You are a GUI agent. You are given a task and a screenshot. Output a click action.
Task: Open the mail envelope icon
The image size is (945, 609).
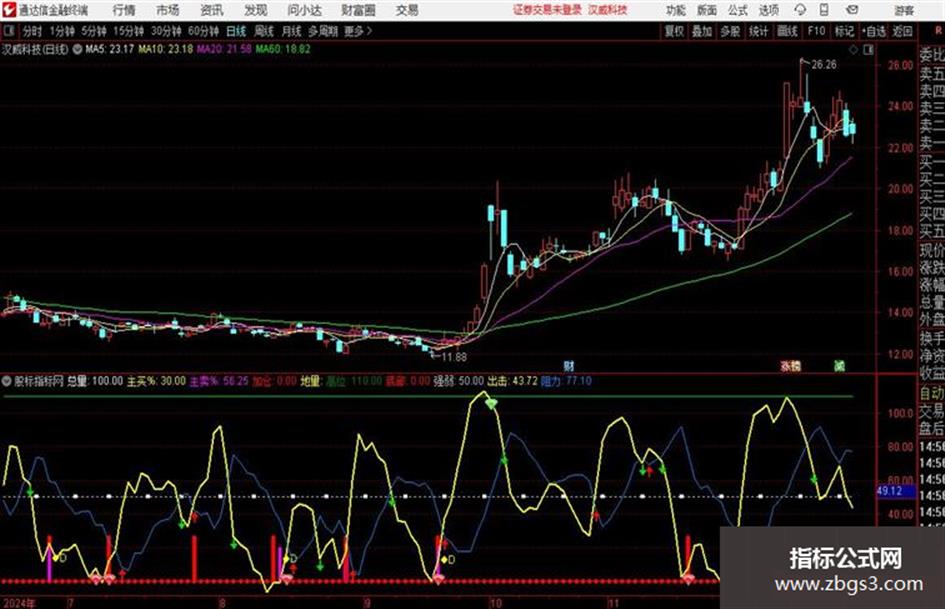coord(852,10)
